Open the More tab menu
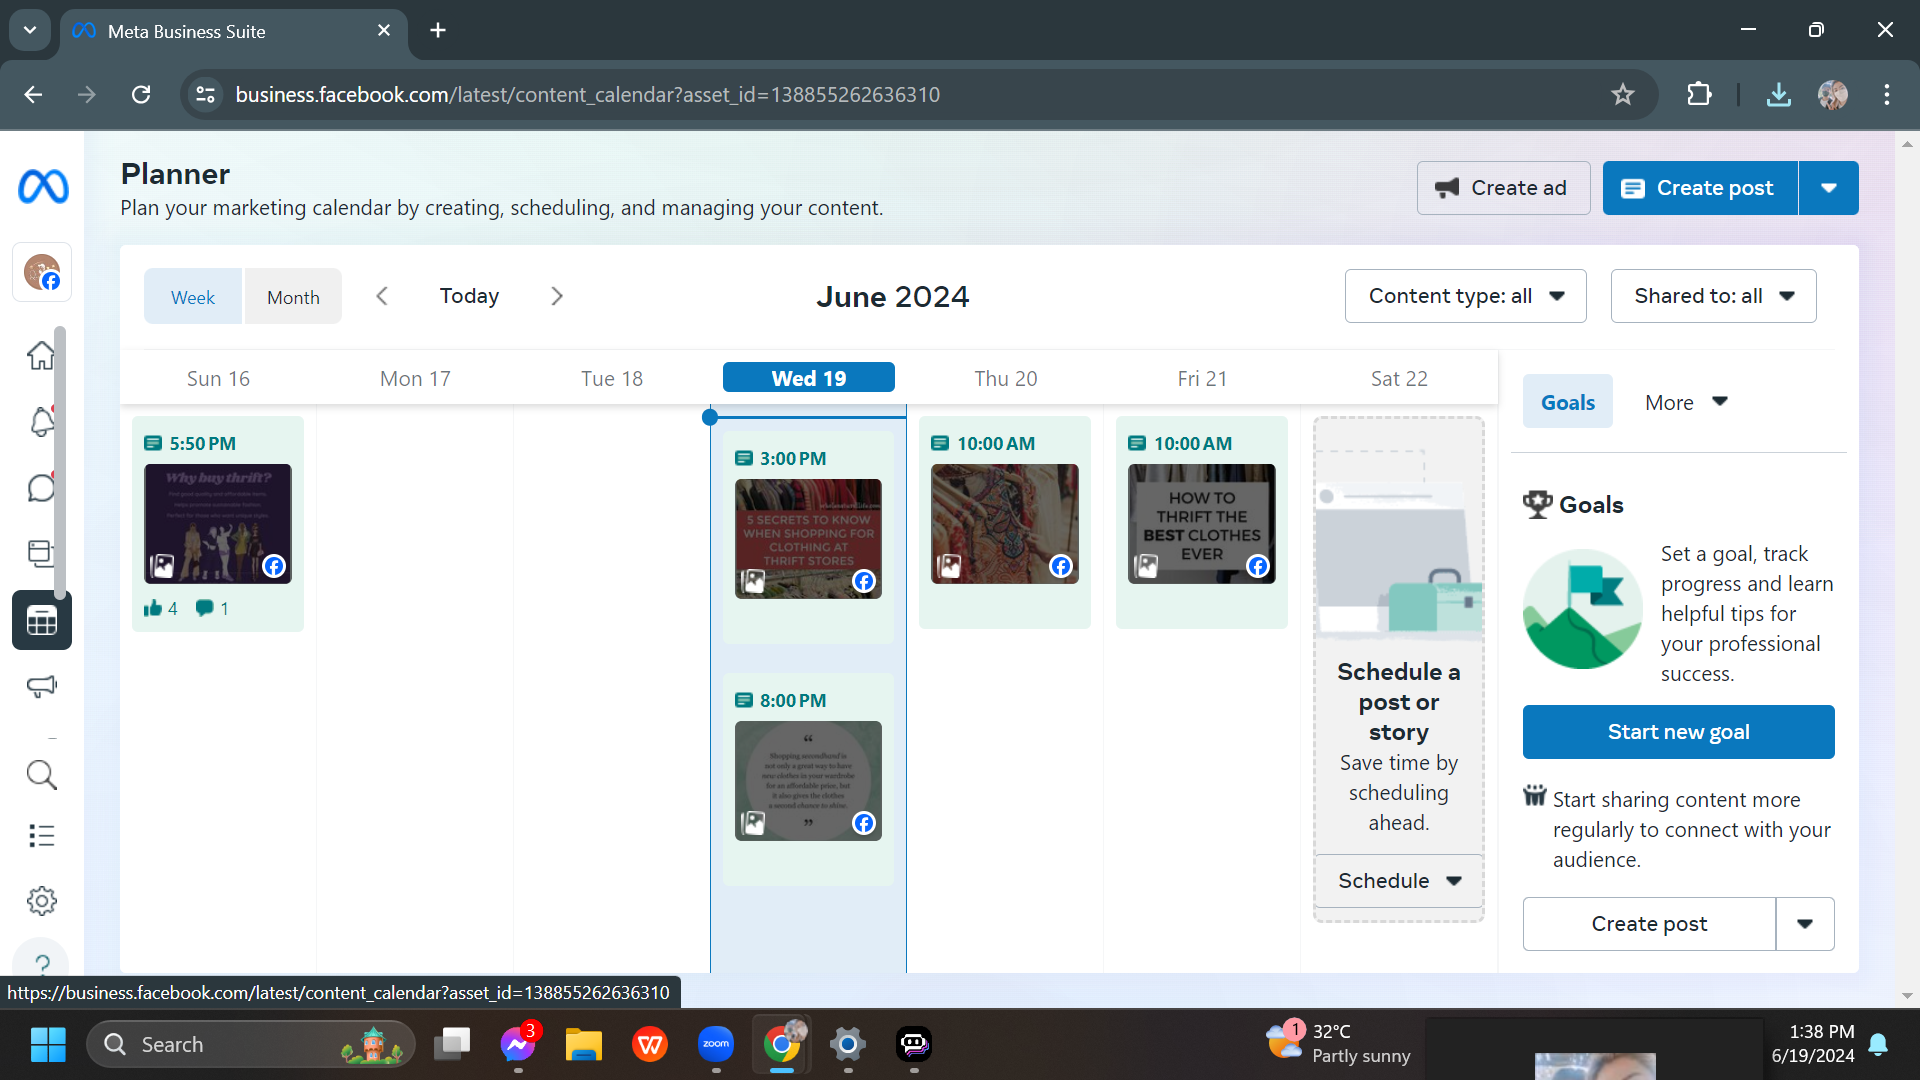This screenshot has width=1920, height=1080. (1685, 402)
